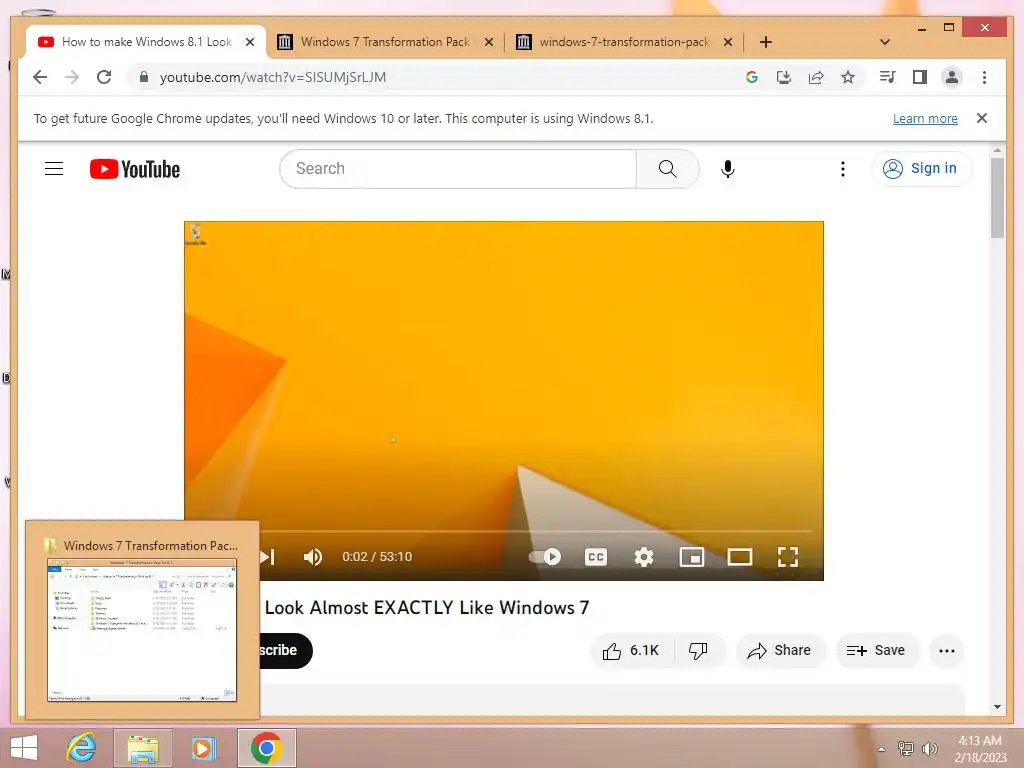This screenshot has height=768, width=1024.
Task: Bookmark this page with the star icon
Action: (x=848, y=77)
